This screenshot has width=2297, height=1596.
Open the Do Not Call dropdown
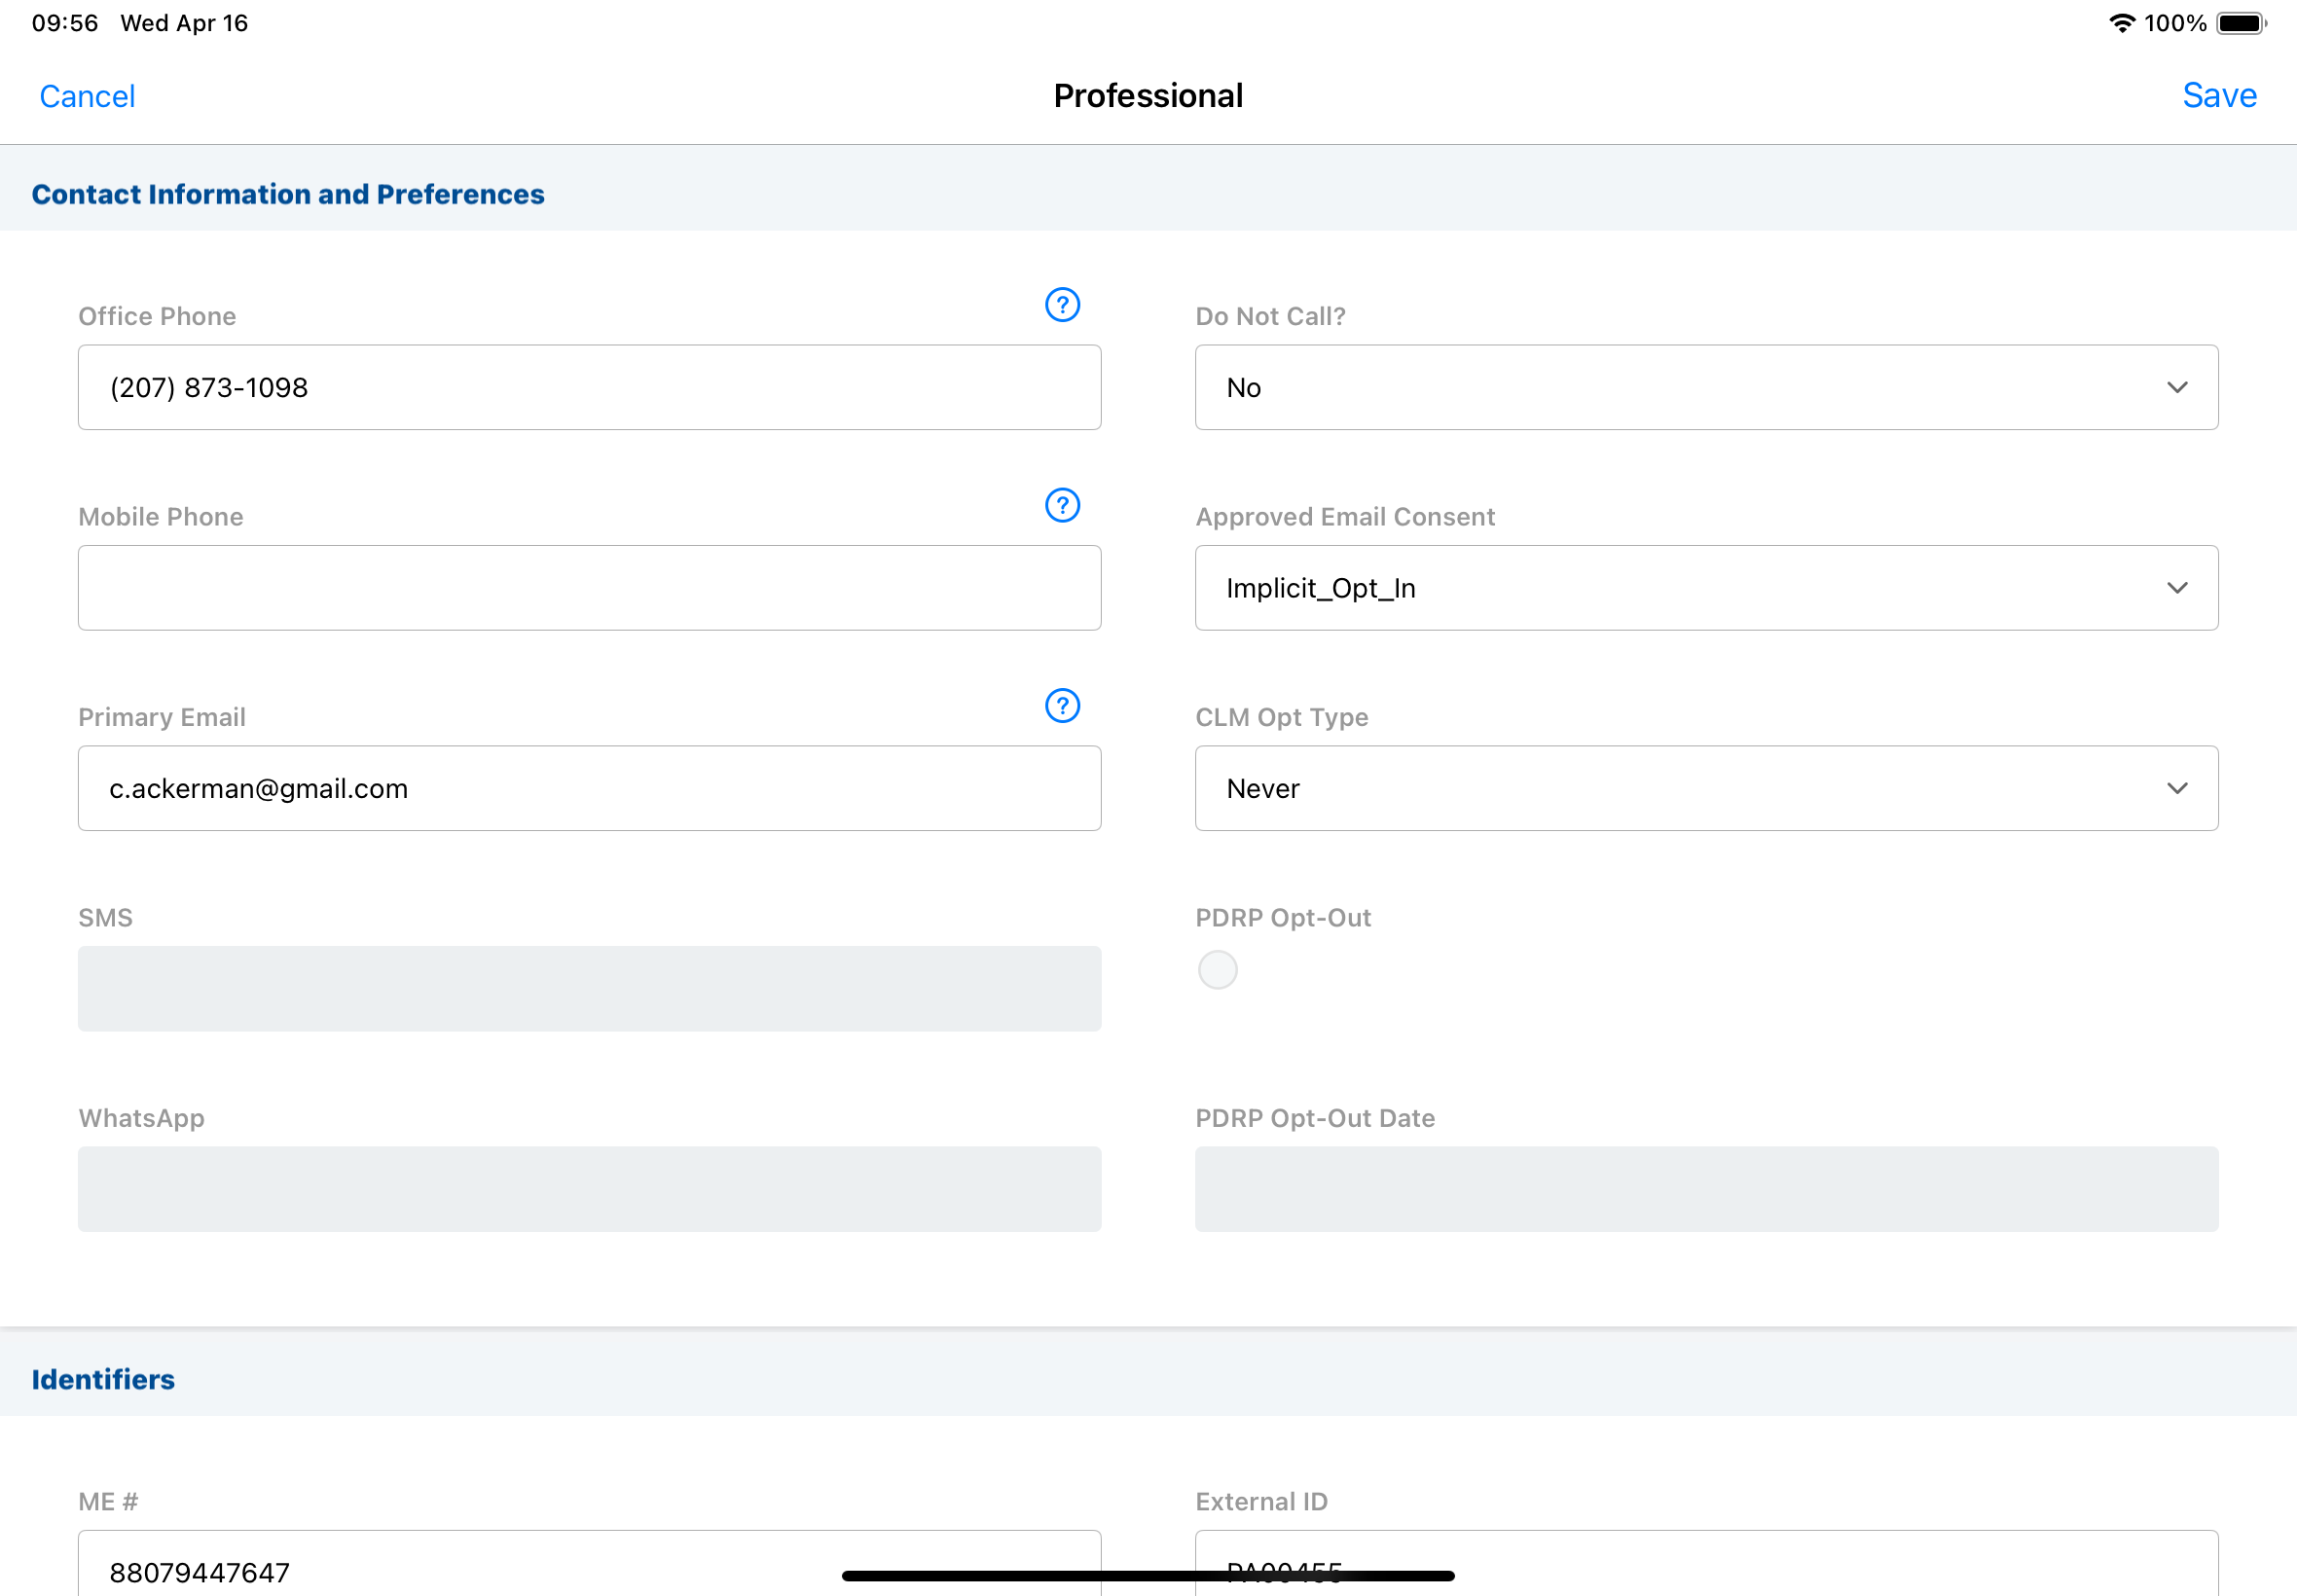1706,388
